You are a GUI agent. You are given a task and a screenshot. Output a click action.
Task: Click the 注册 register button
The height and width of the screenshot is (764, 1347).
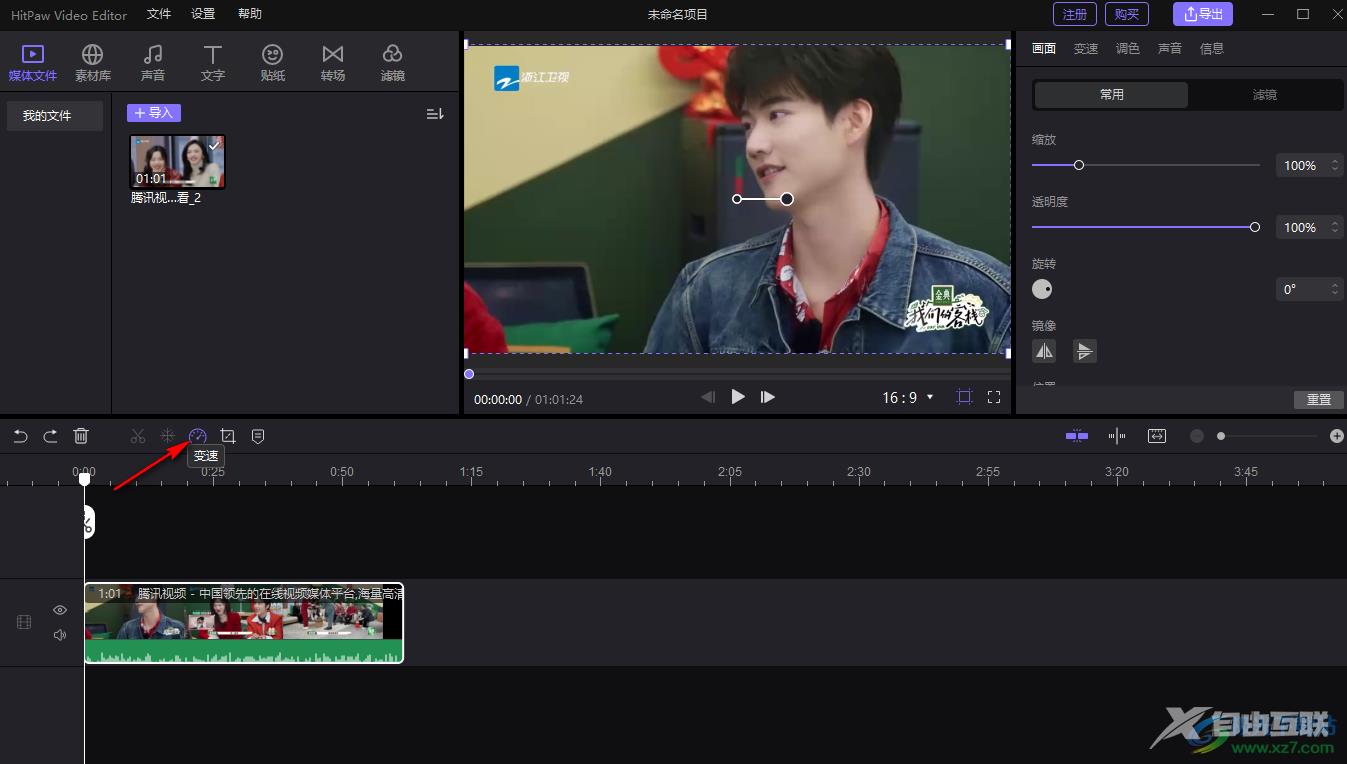click(1075, 14)
